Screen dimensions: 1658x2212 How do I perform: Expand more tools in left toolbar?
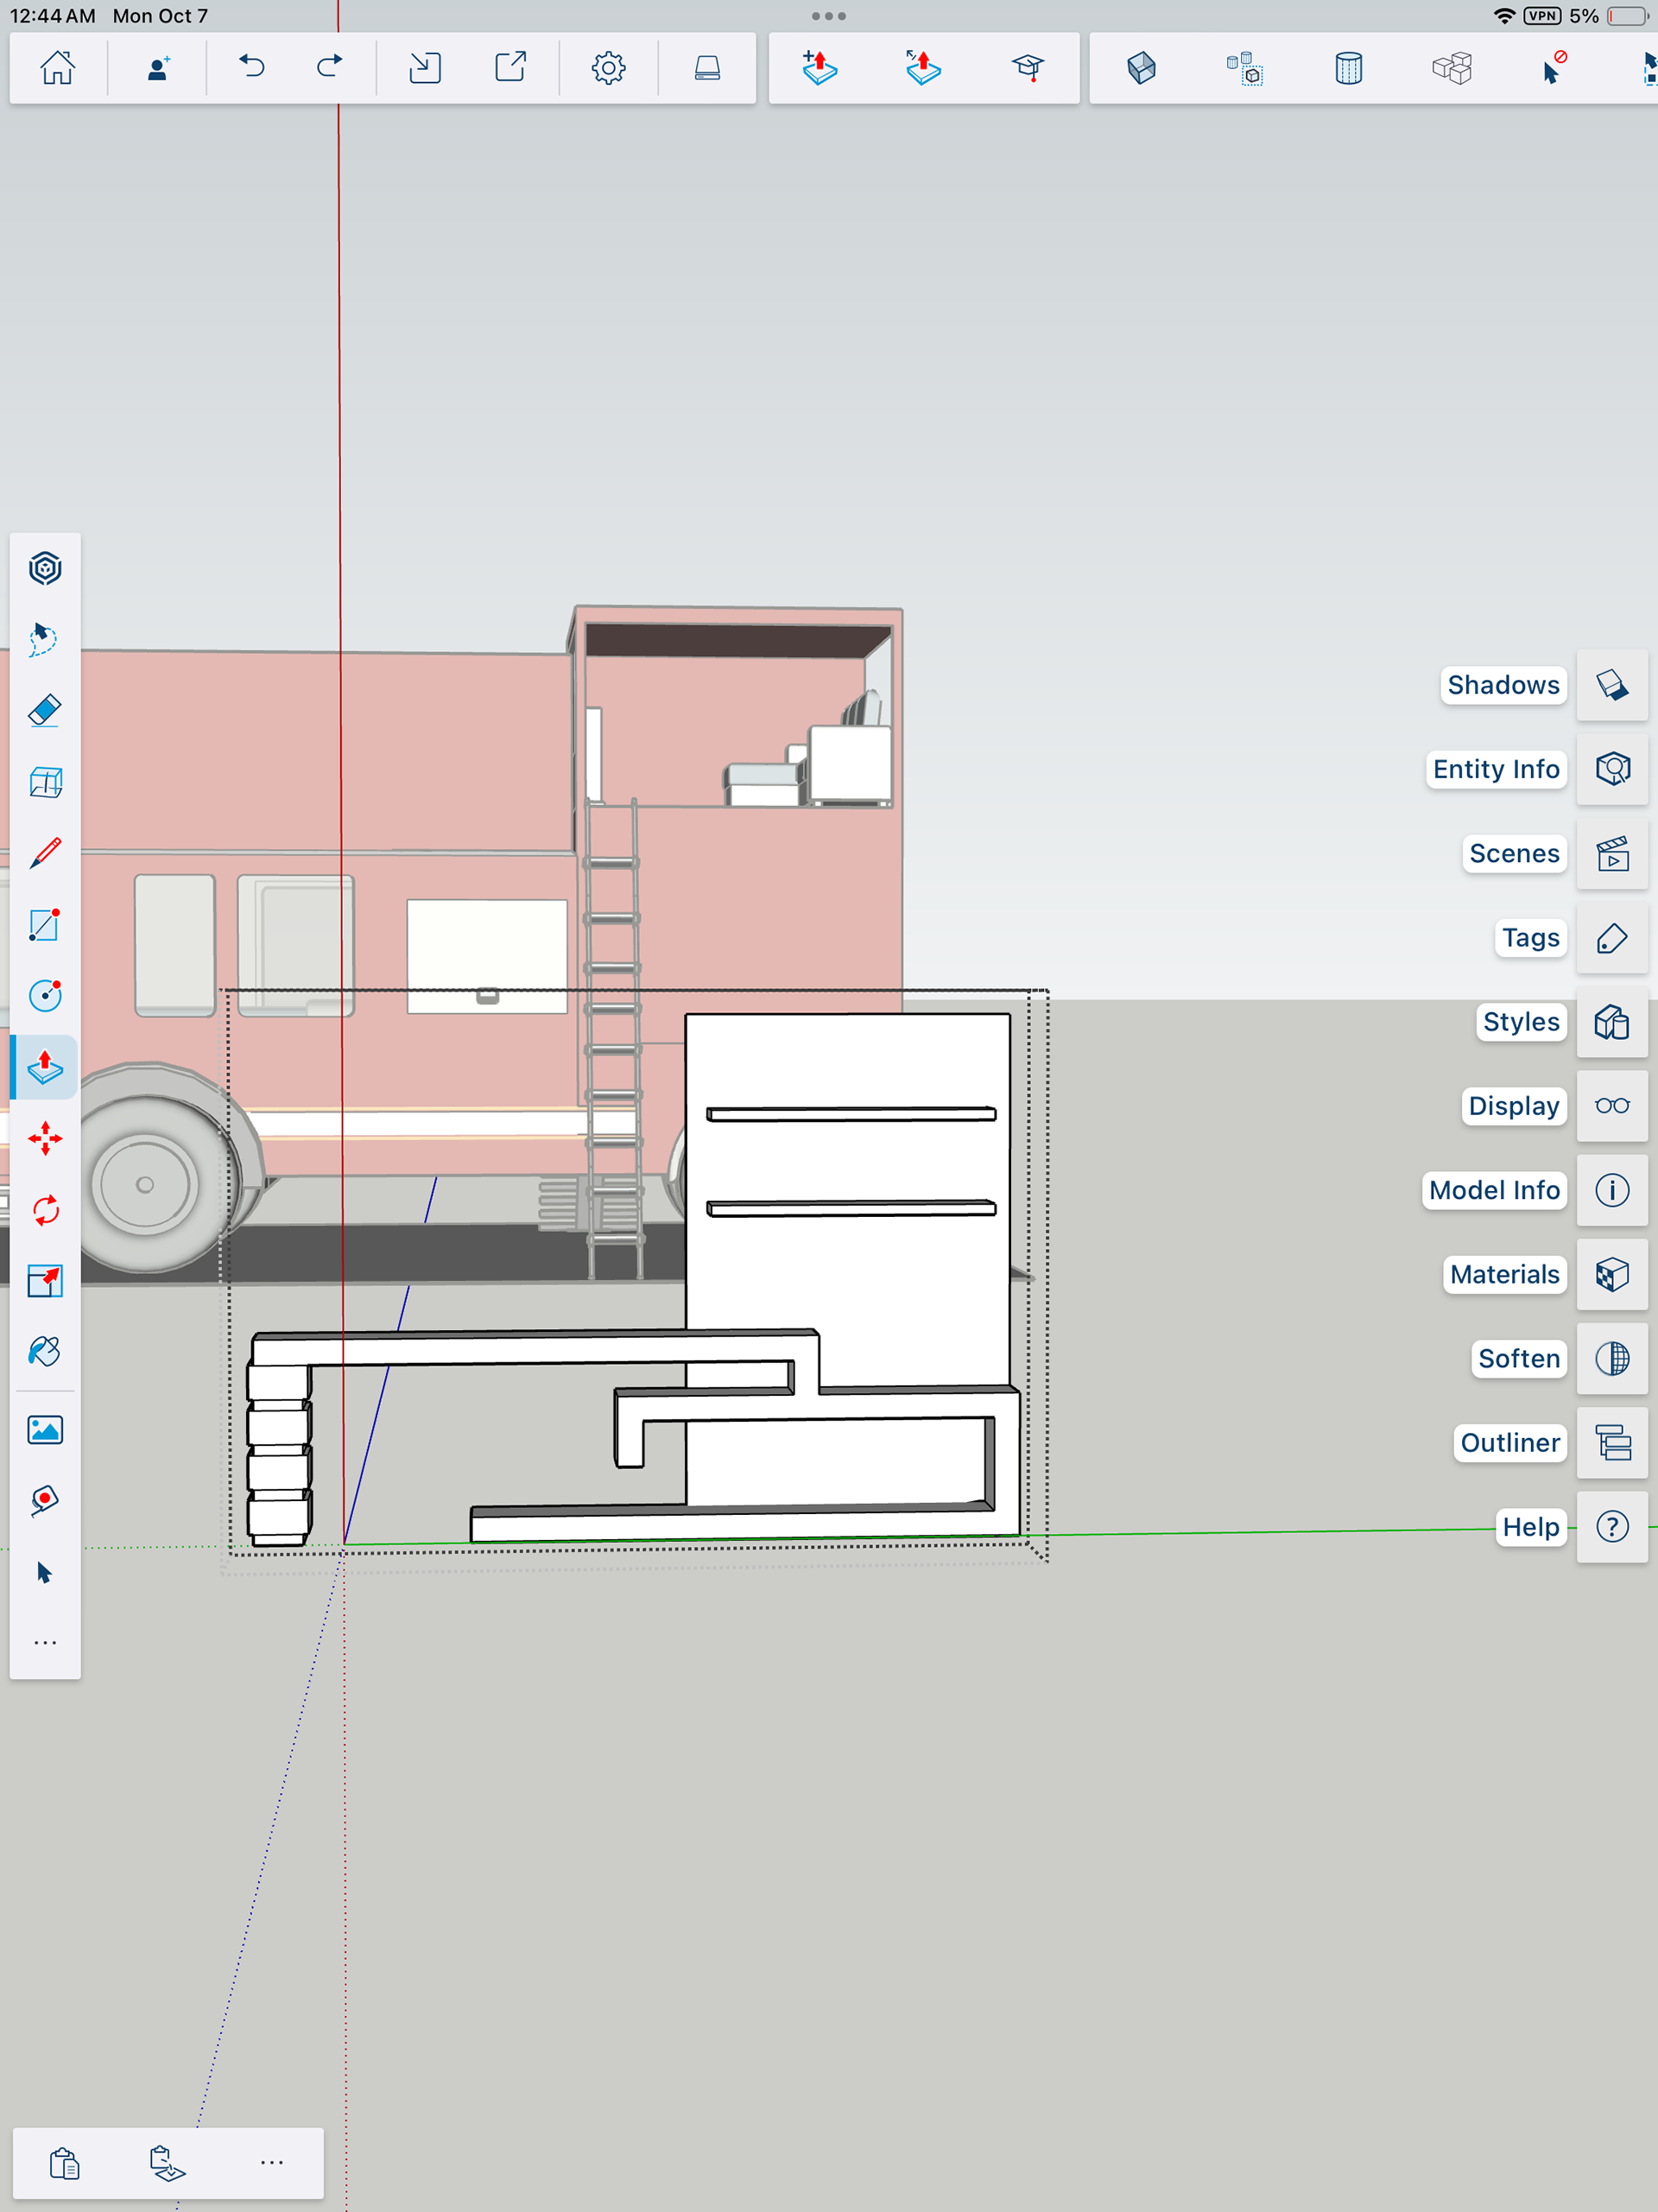[45, 1643]
